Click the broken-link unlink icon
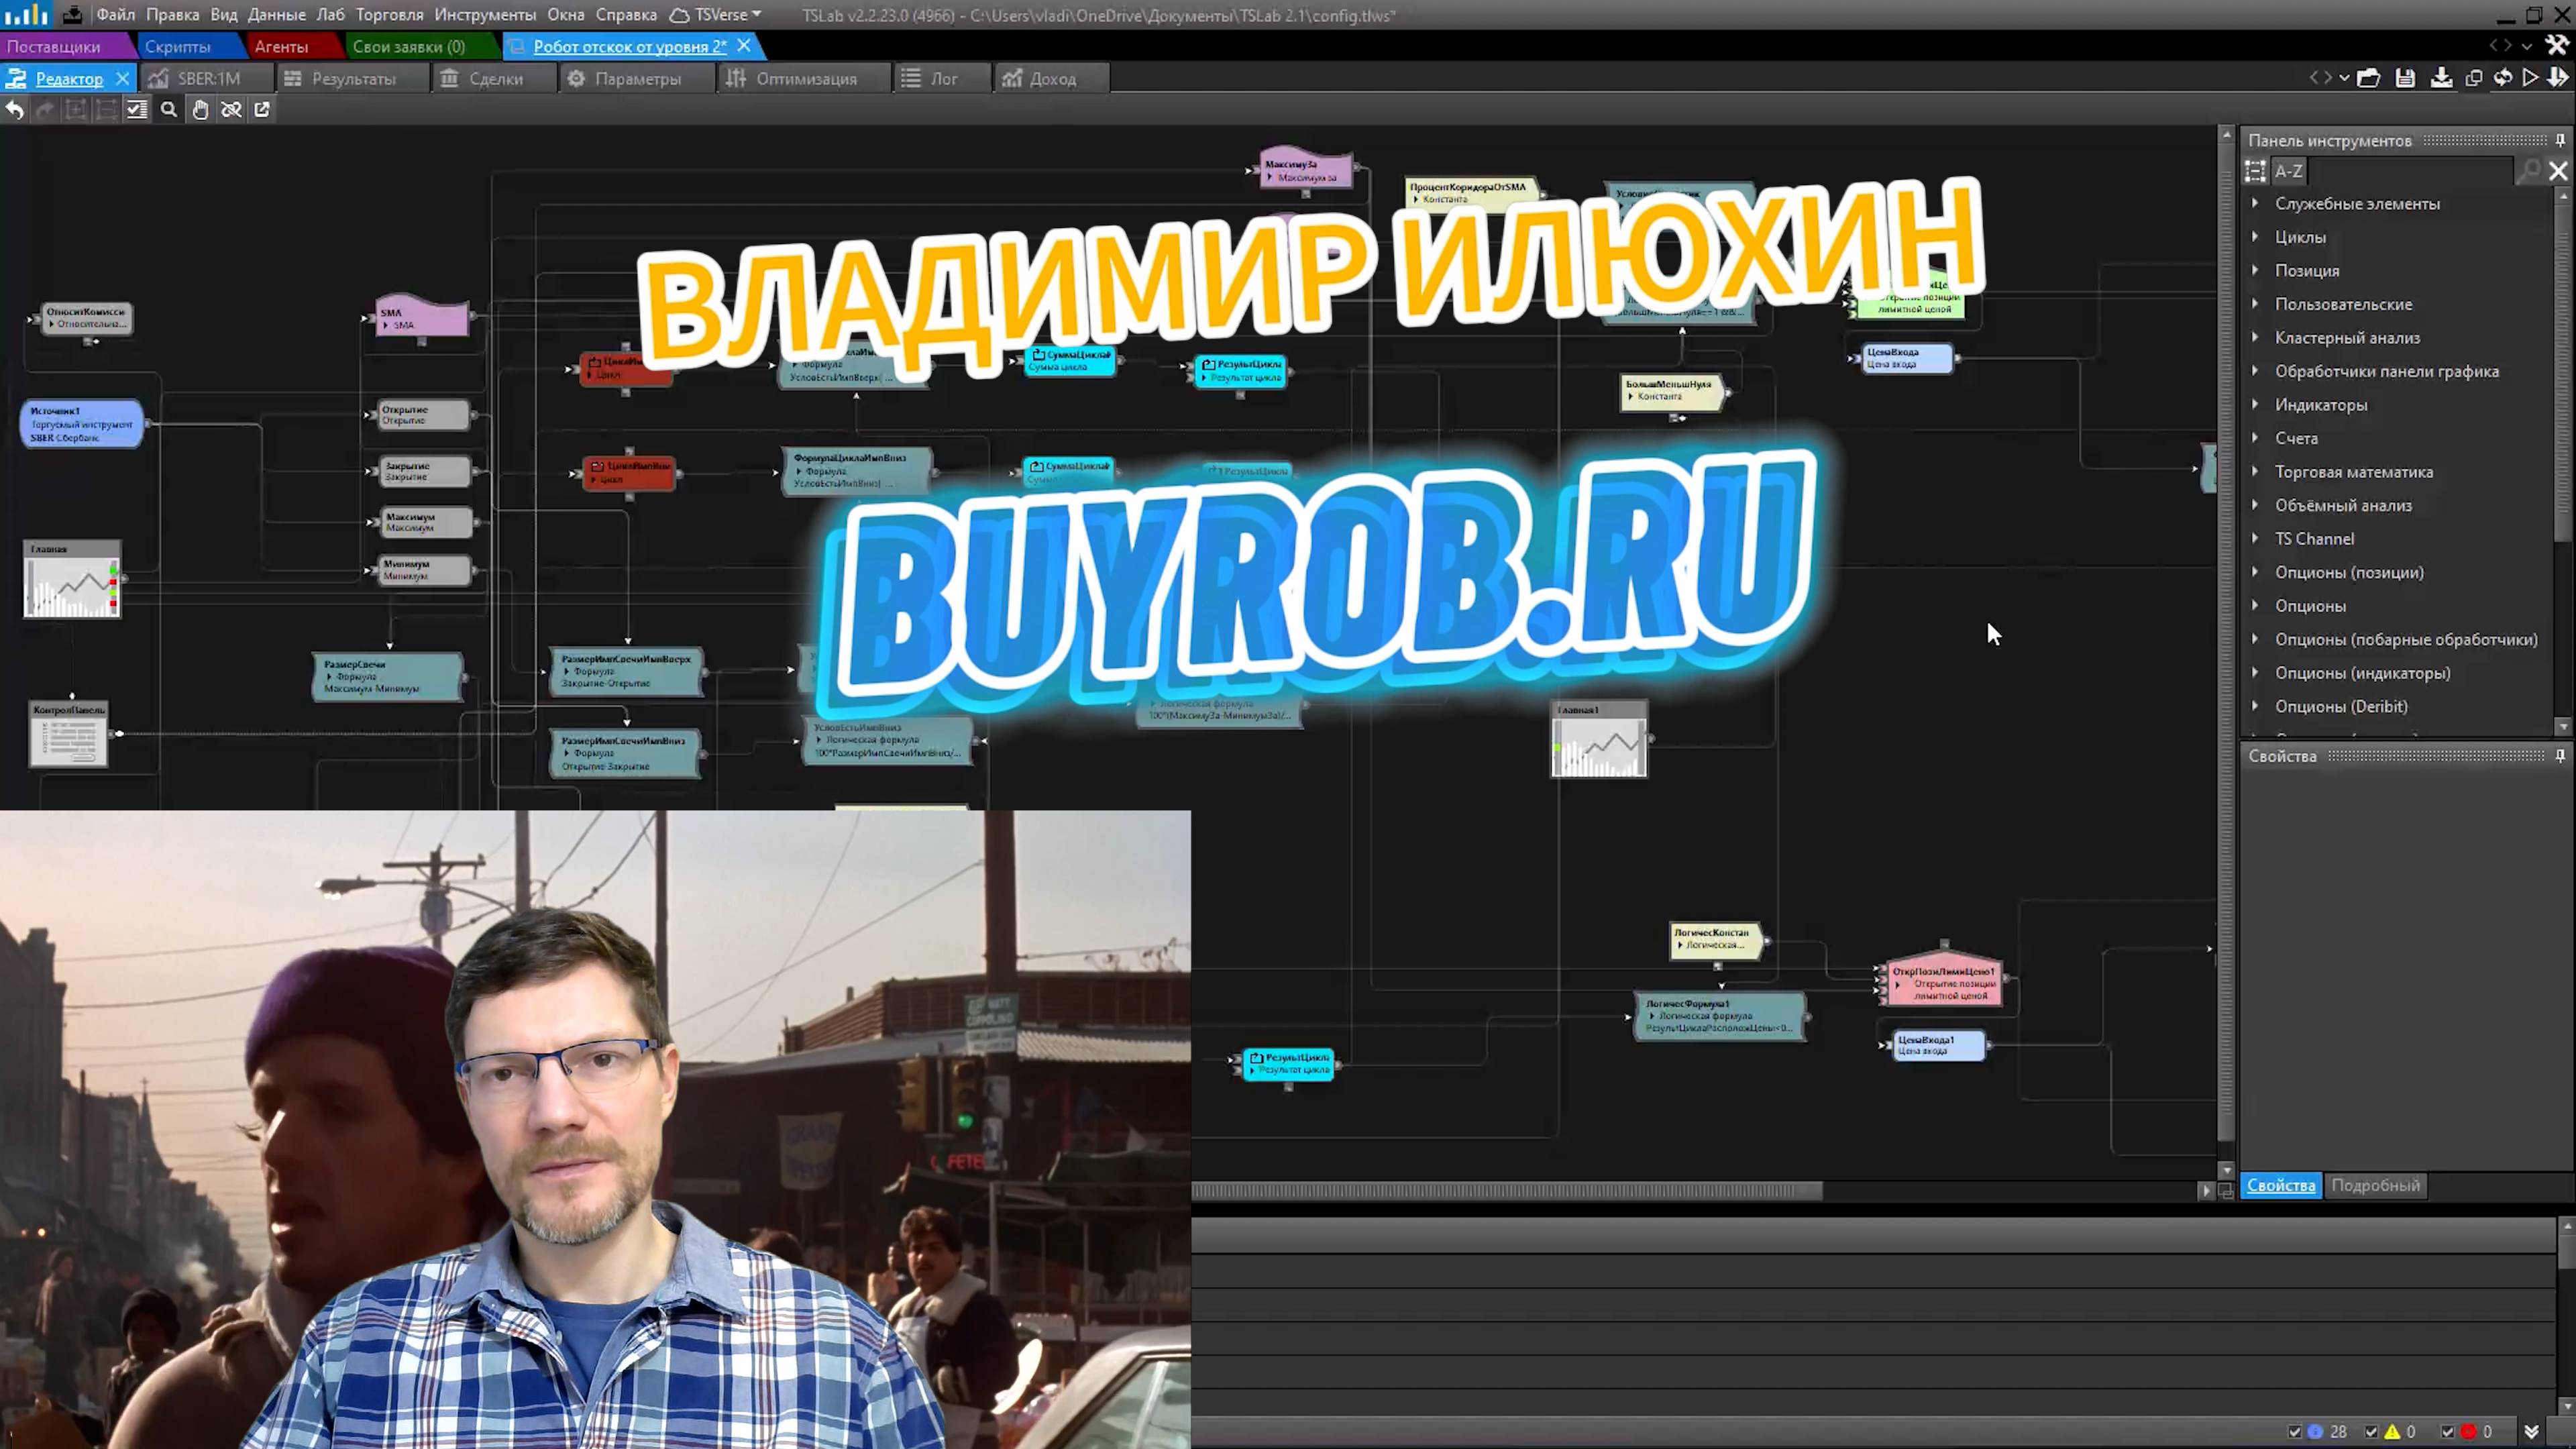Image resolution: width=2576 pixels, height=1449 pixels. pos(231,110)
